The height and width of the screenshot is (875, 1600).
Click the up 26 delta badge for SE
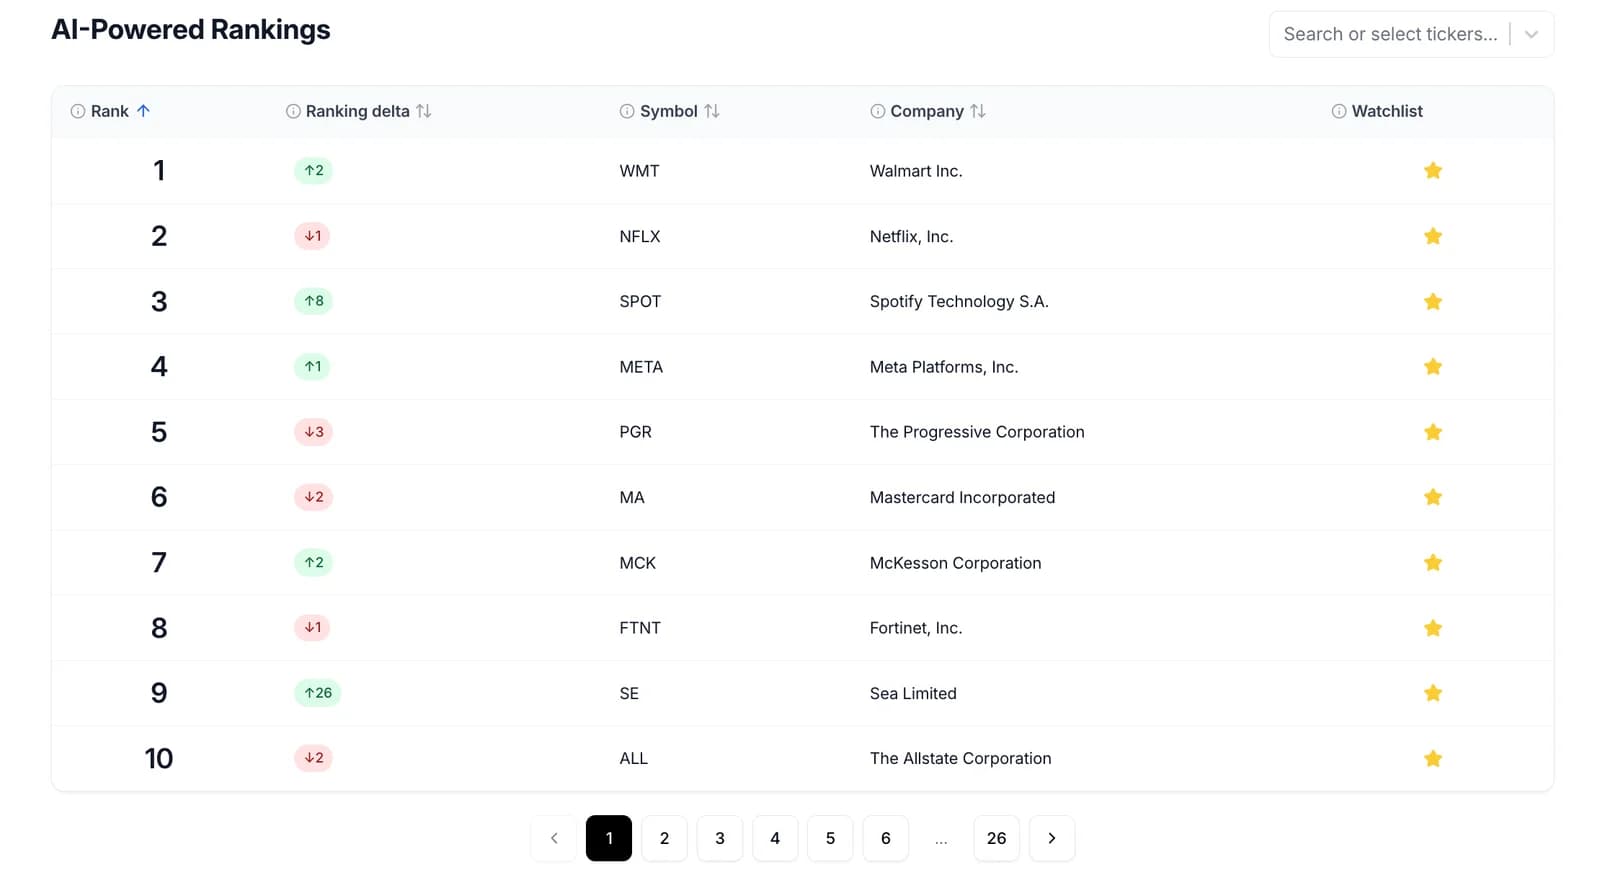click(318, 693)
